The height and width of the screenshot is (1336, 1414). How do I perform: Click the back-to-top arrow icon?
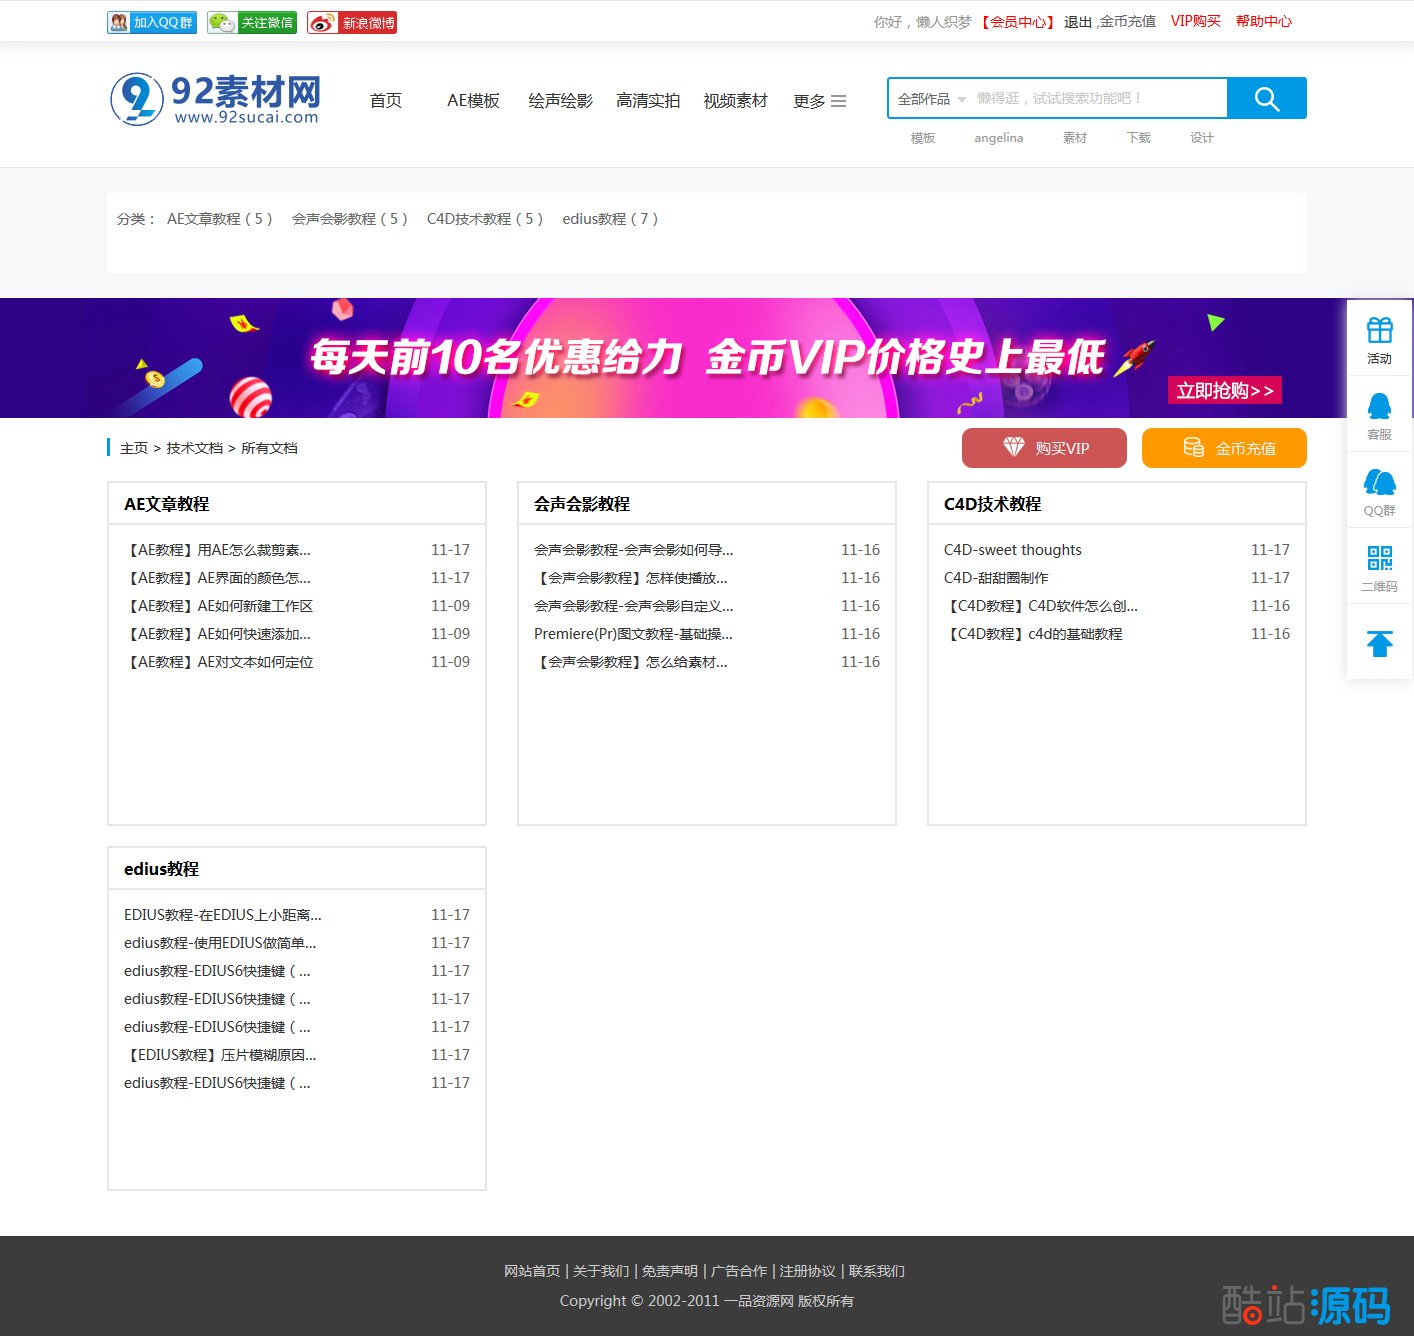pos(1379,643)
